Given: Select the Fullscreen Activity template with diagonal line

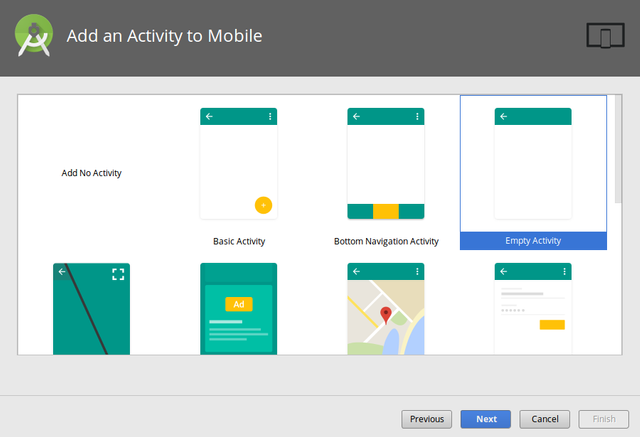Looking at the screenshot, I should (x=91, y=309).
